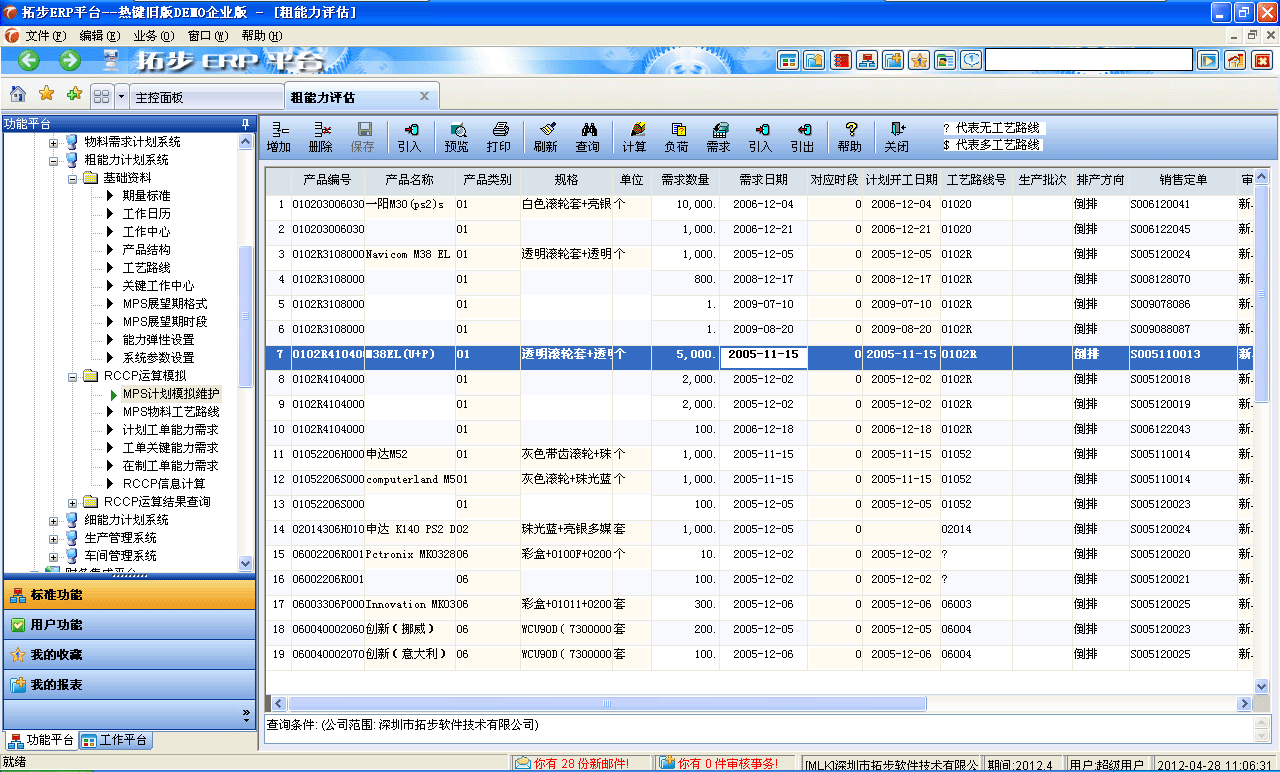This screenshot has width=1280, height=772.
Task: Click the 负荷 load icon
Action: pos(677,137)
